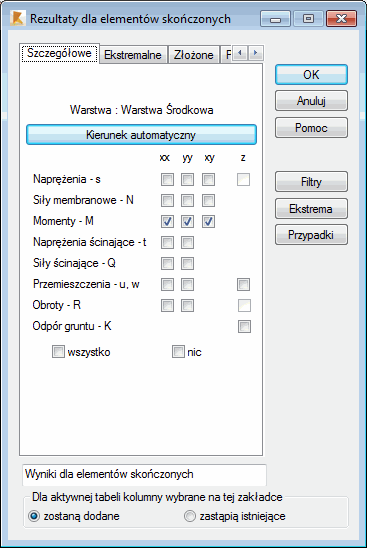Check the nic checkbox
This screenshot has width=367, height=548.
(x=178, y=352)
